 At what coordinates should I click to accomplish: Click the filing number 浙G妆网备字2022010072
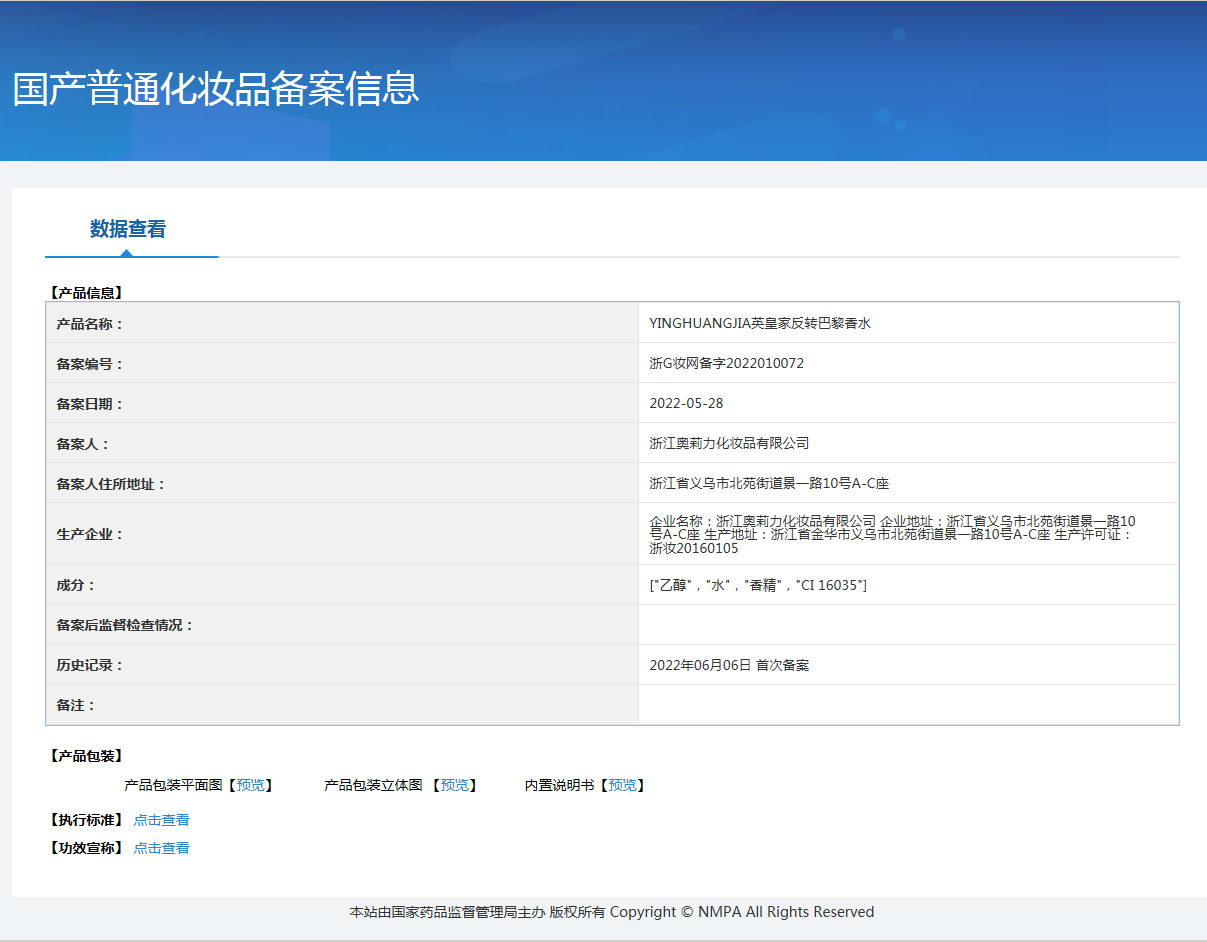726,363
